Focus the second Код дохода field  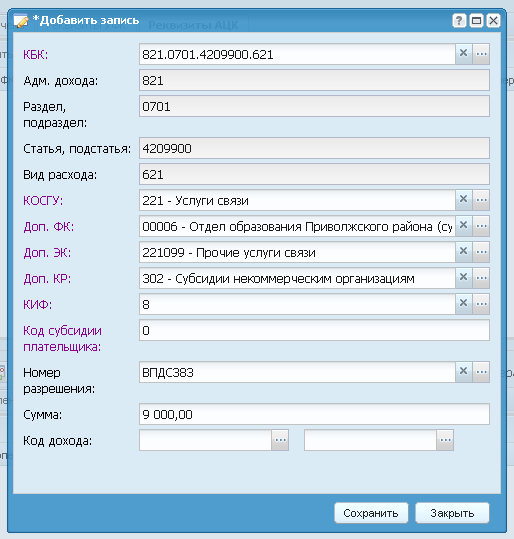(x=370, y=440)
